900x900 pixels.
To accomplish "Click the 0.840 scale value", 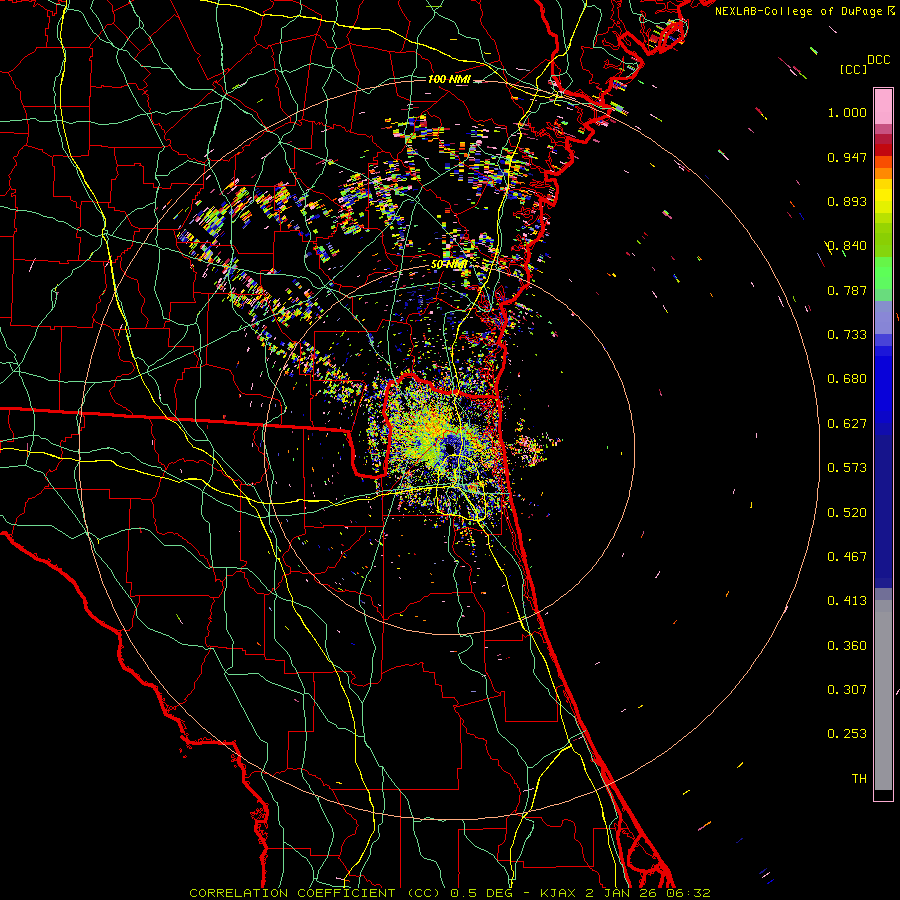I will click(x=847, y=246).
